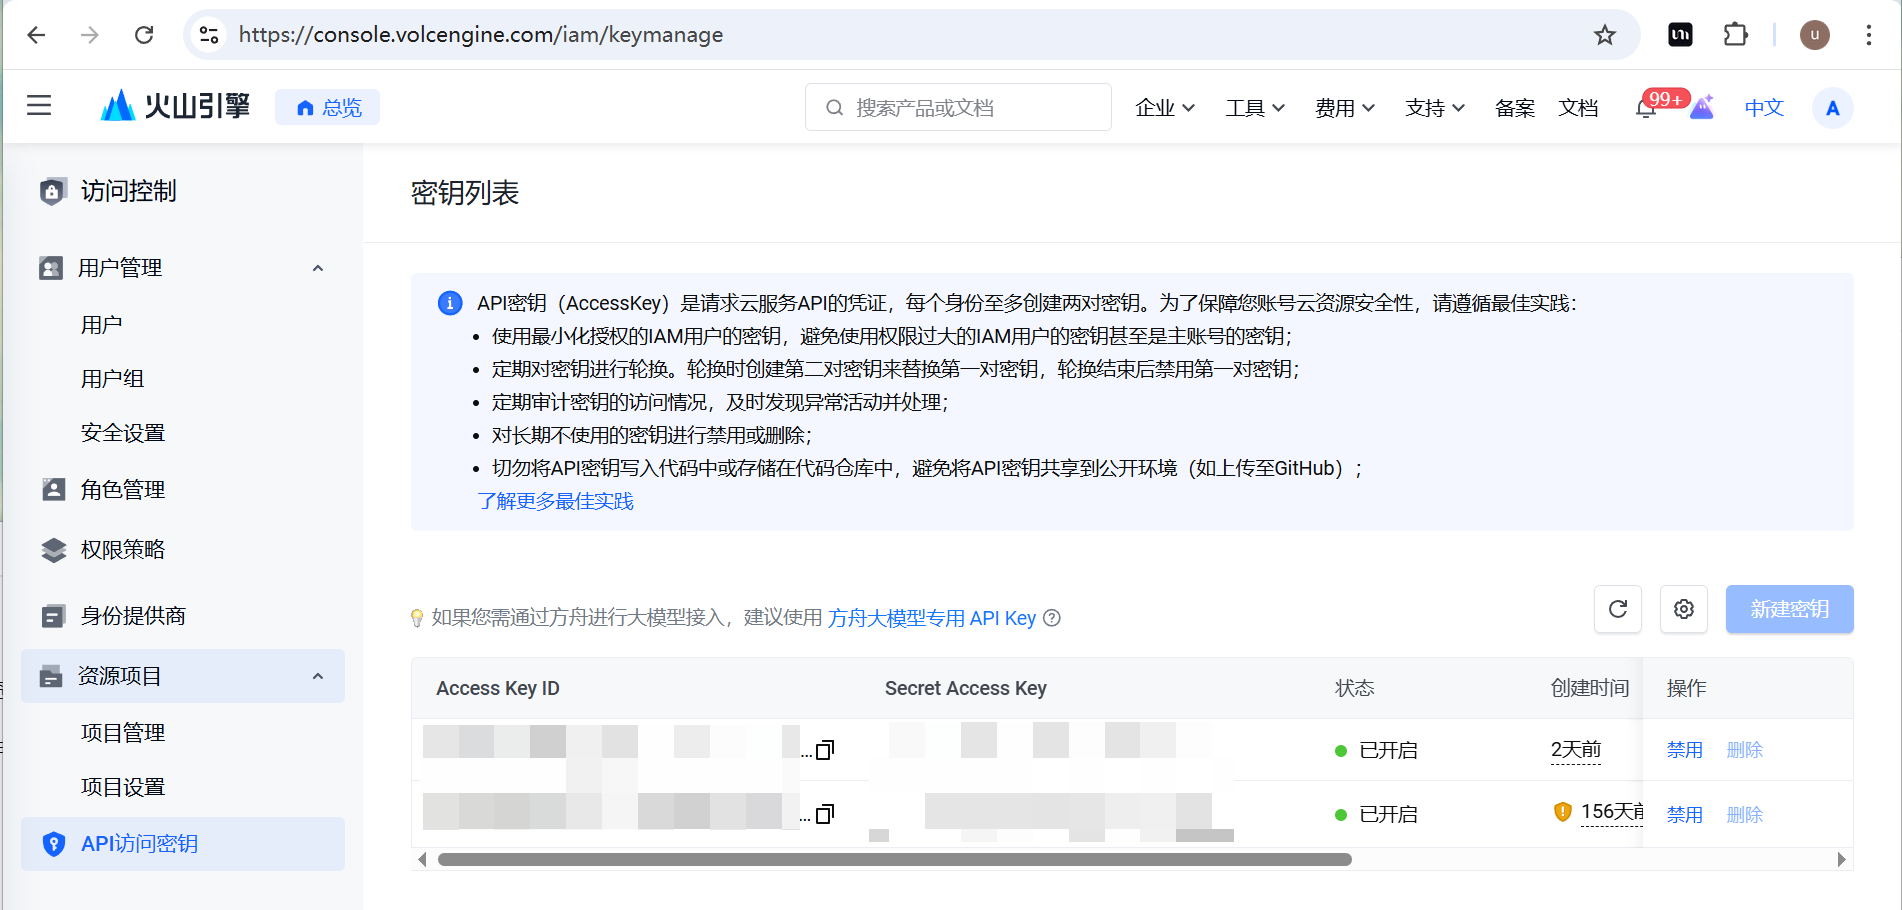
Task: Click the 2天前 creation time
Action: [x=1576, y=750]
